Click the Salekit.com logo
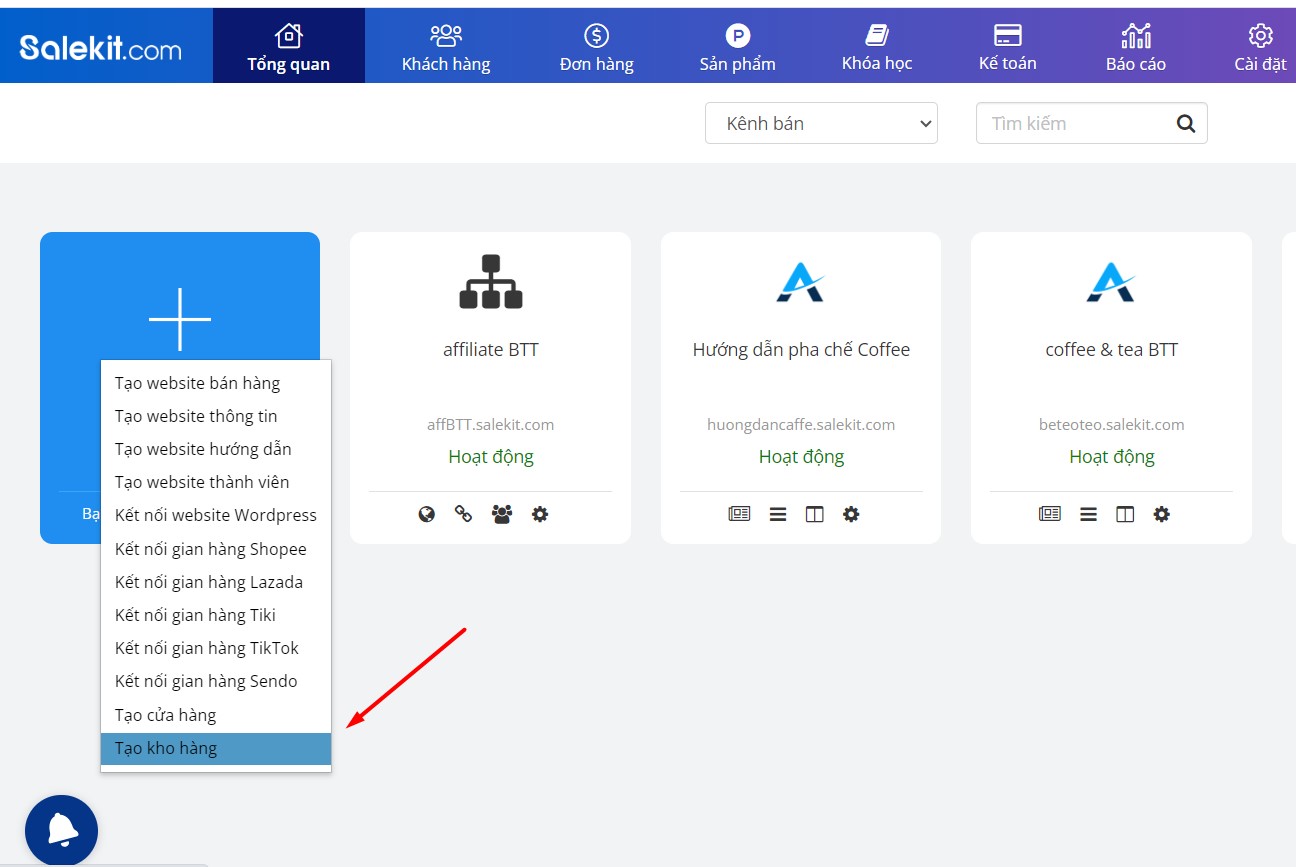This screenshot has width=1296, height=867. pos(101,47)
